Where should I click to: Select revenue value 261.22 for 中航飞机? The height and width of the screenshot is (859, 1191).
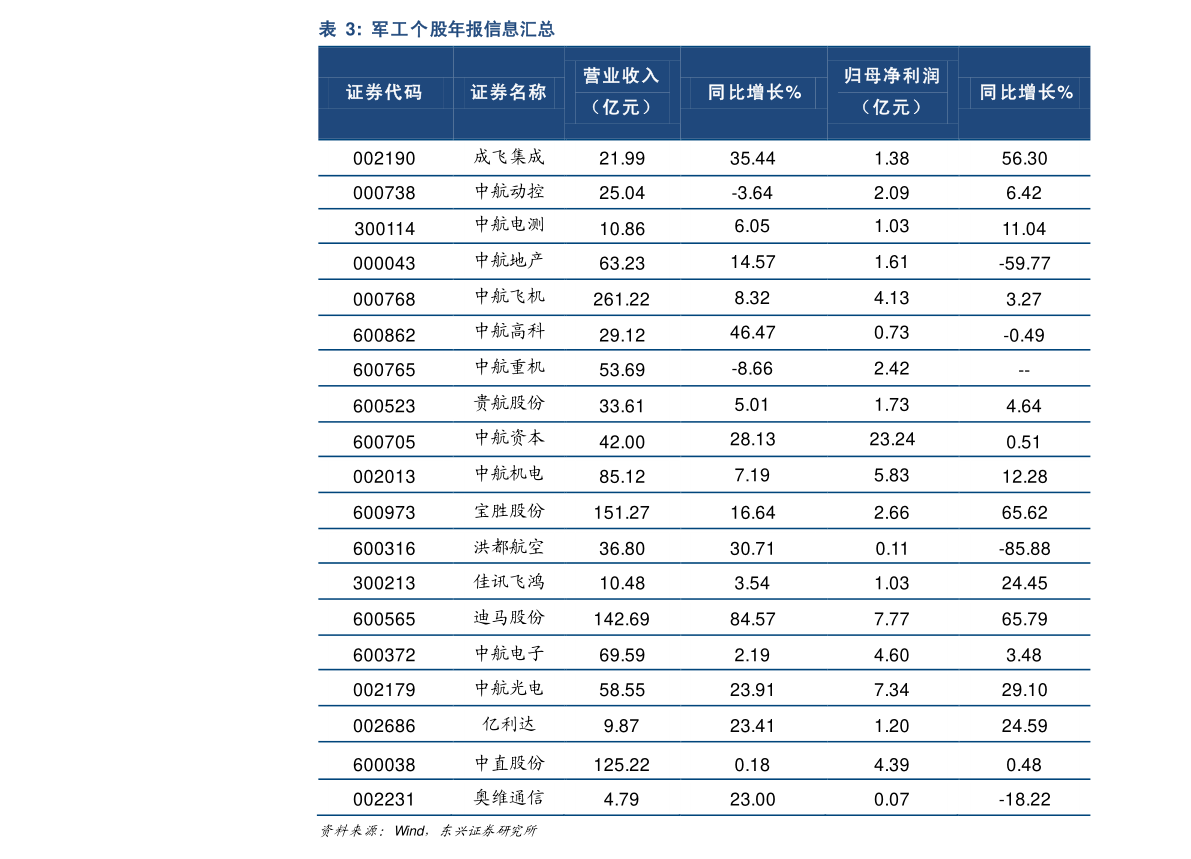(621, 299)
